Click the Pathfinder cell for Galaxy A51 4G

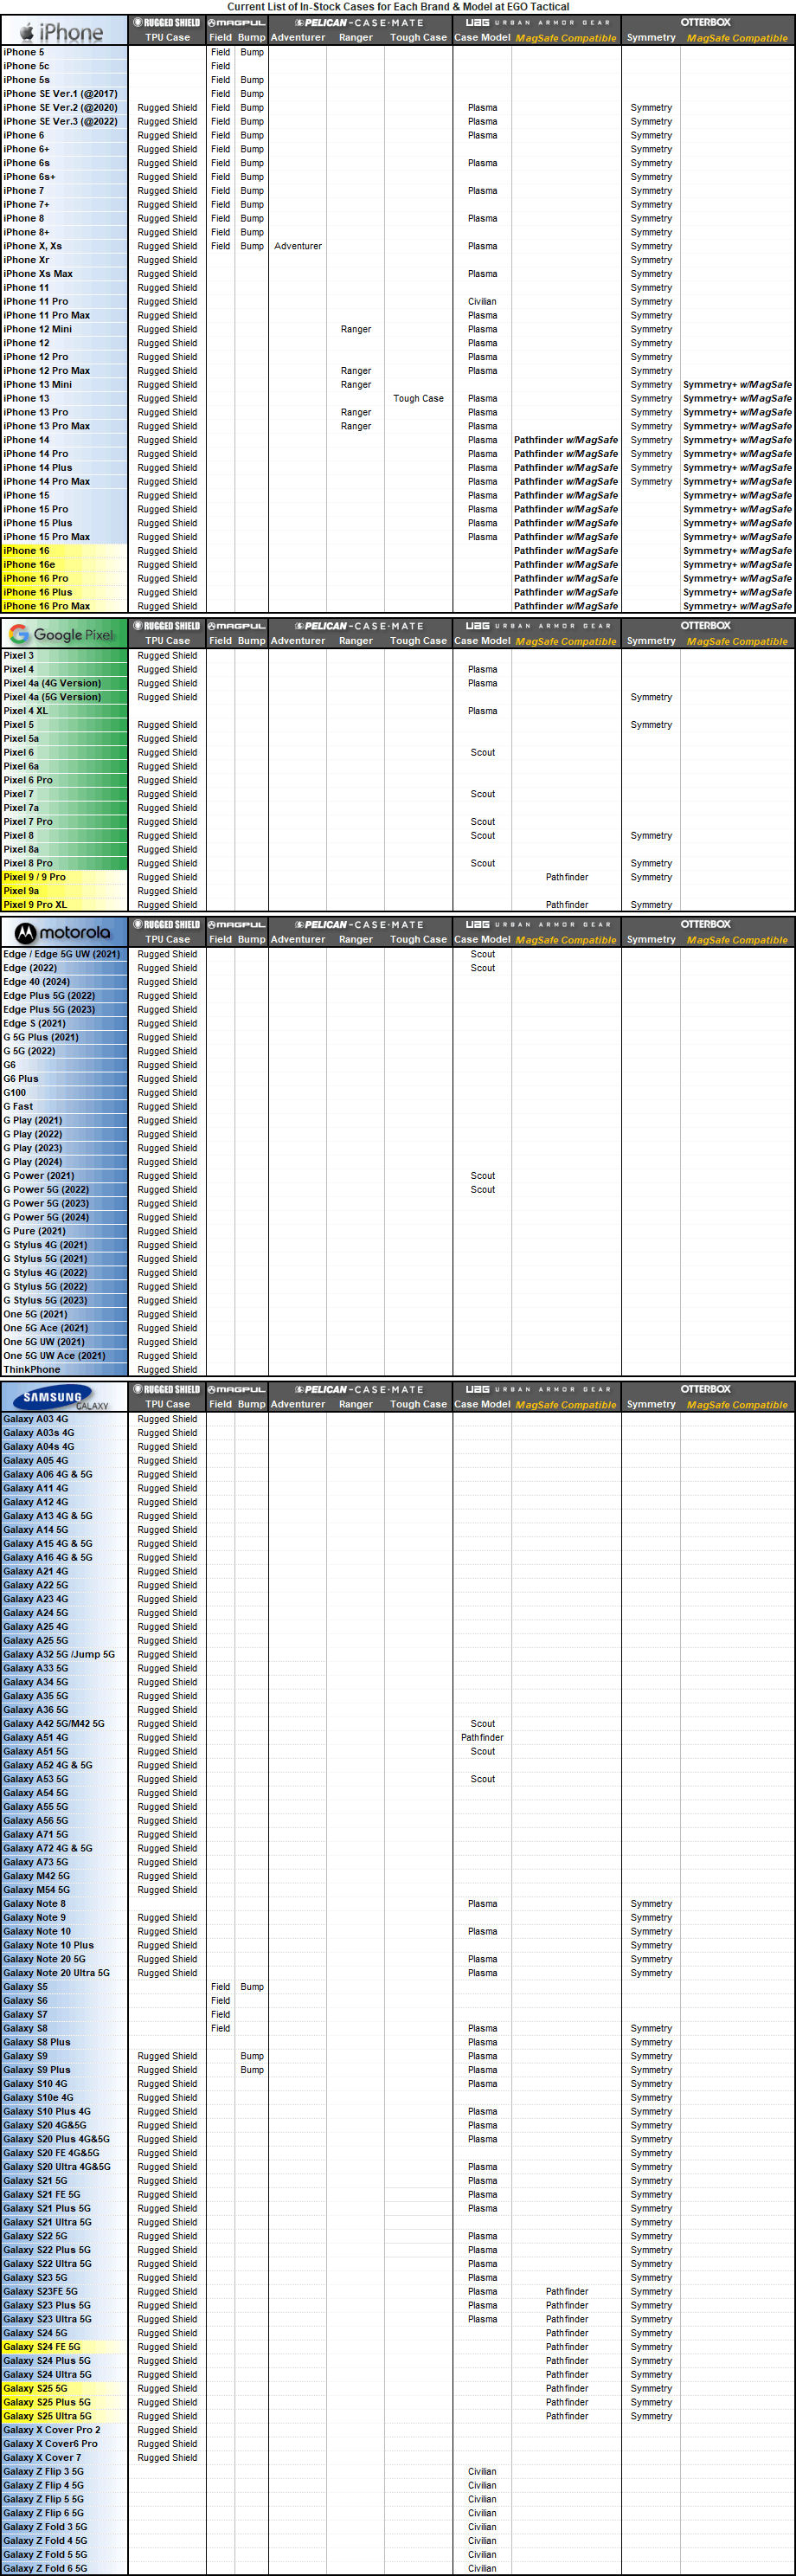click(x=482, y=1737)
